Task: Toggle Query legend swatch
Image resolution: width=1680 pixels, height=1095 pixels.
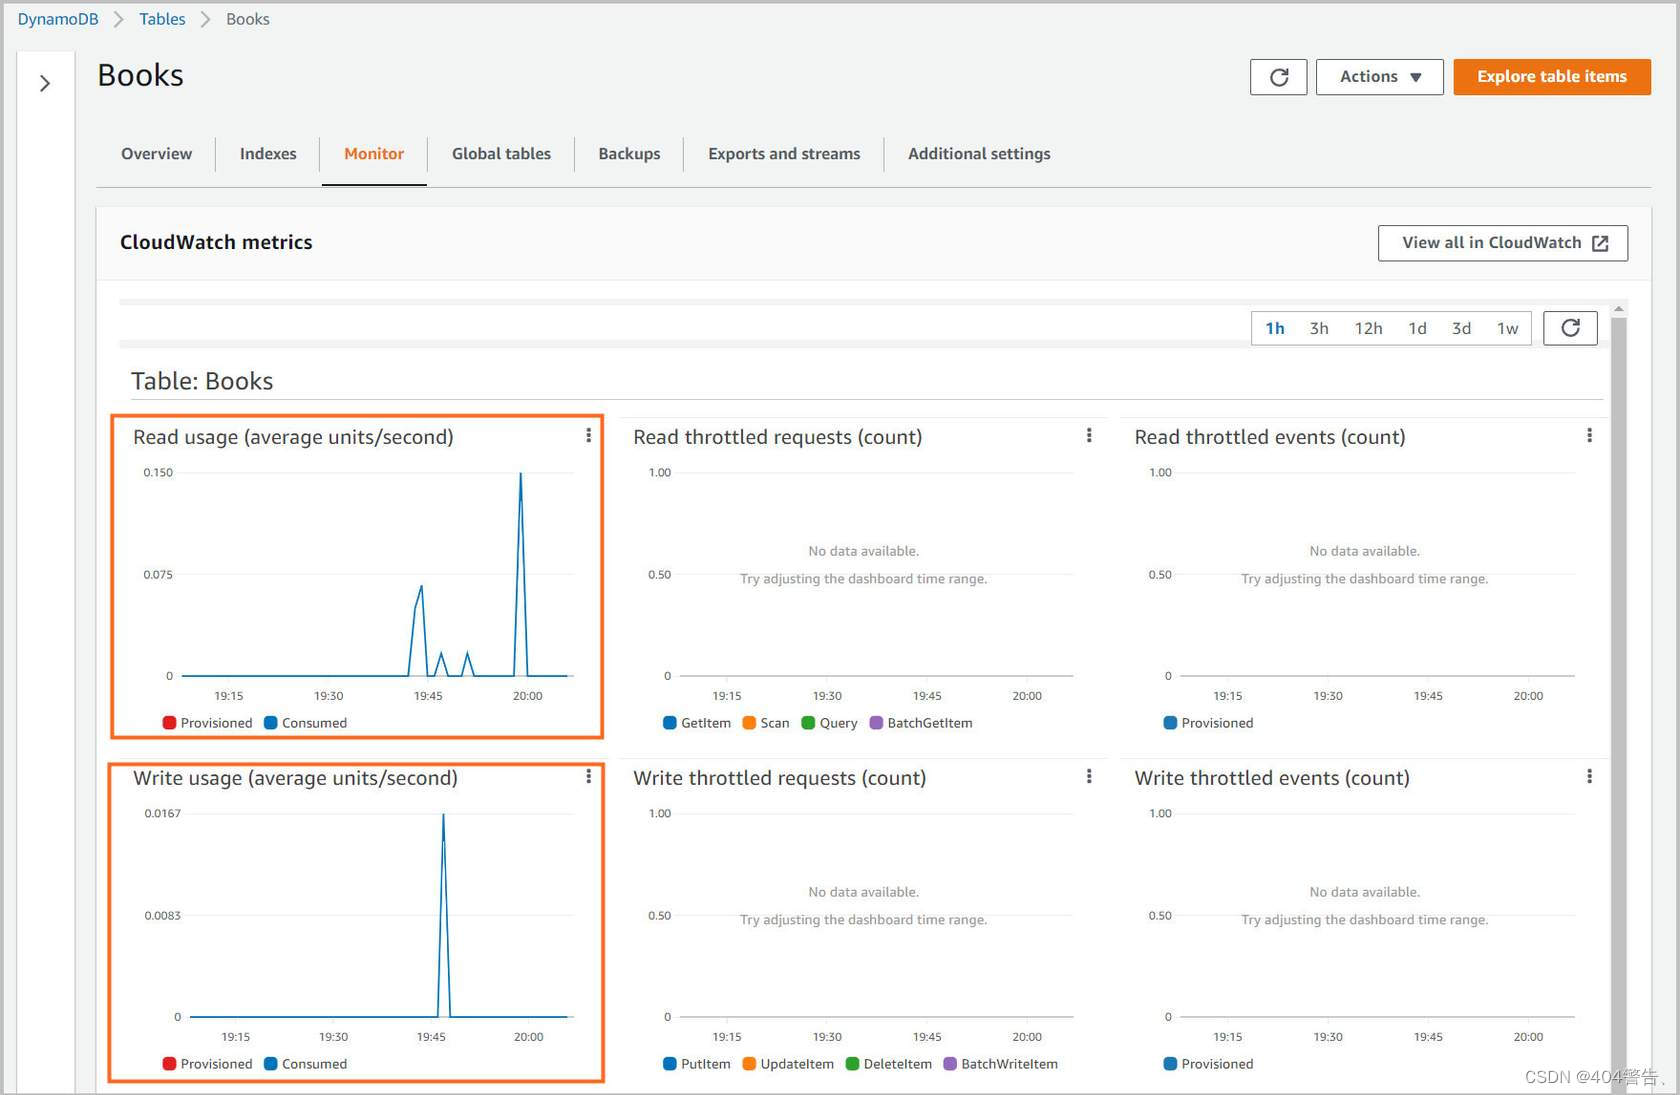Action: 808,723
